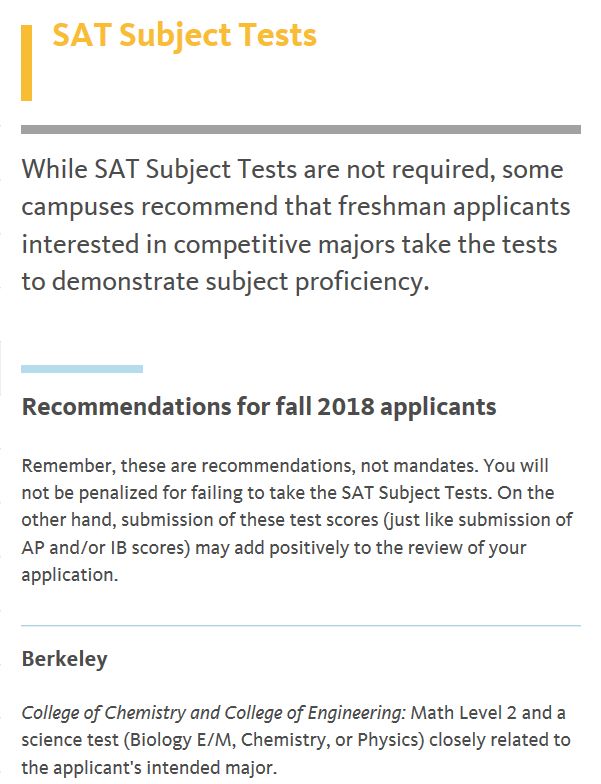Click the thick gray horizontal divider
This screenshot has height=784, width=601.
pyautogui.click(x=300, y=130)
